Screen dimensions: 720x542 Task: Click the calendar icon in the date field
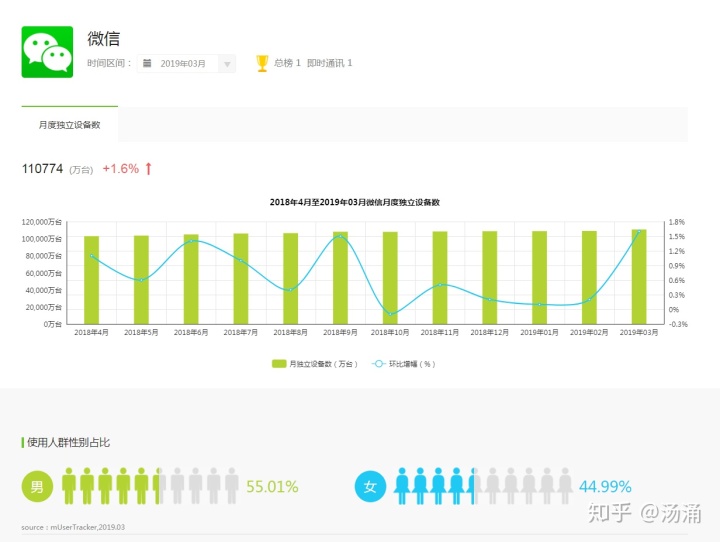click(x=147, y=63)
